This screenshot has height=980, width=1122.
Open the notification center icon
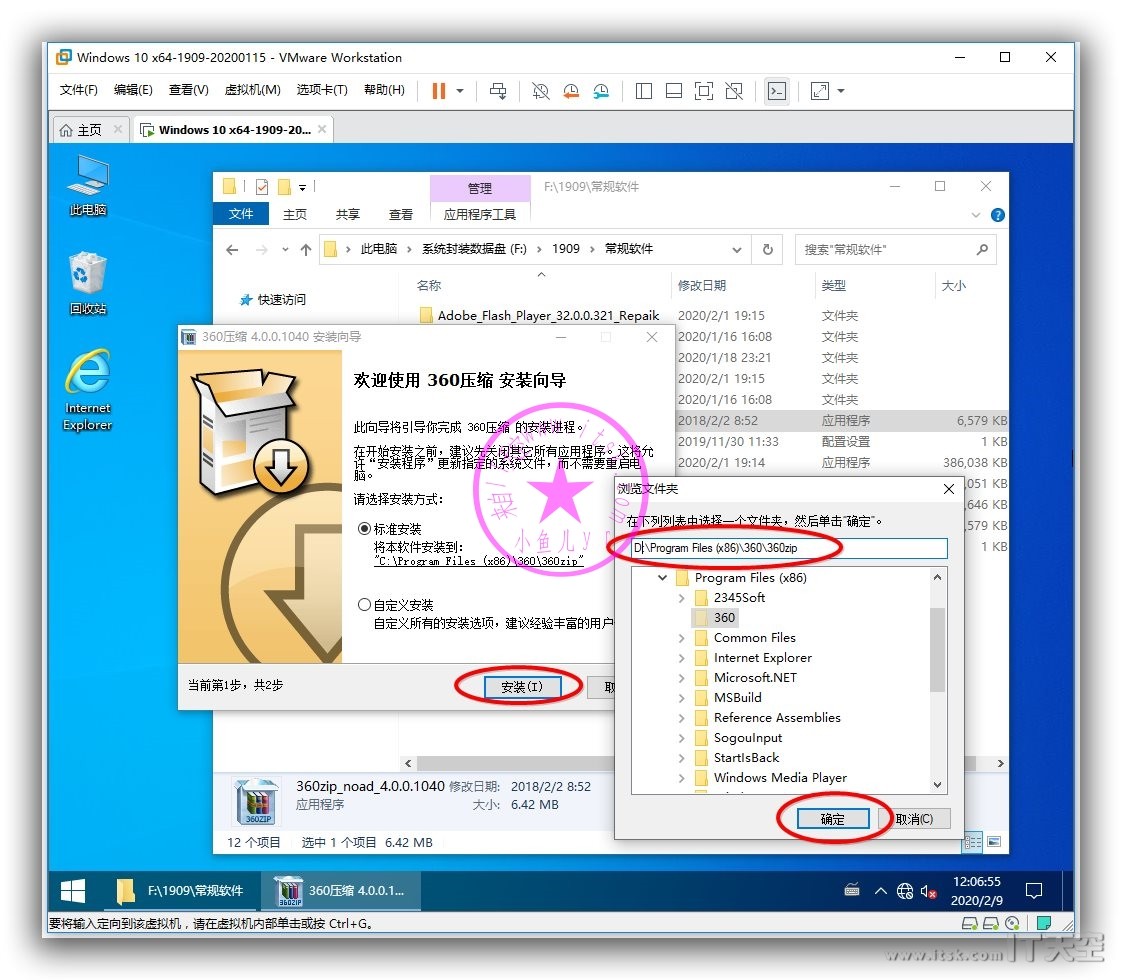[x=1034, y=891]
